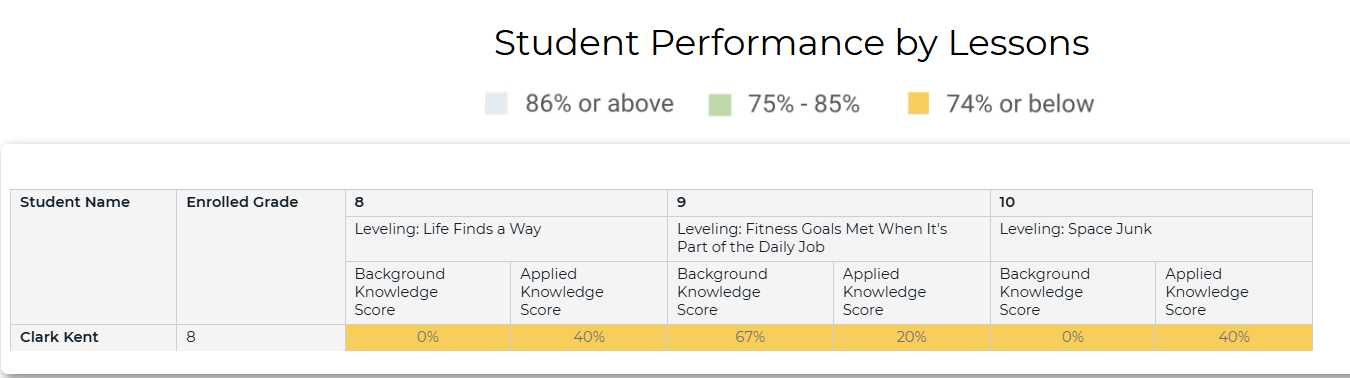This screenshot has height=378, width=1350.
Task: Click the green 75% - 85% legend swatch
Action: point(720,104)
